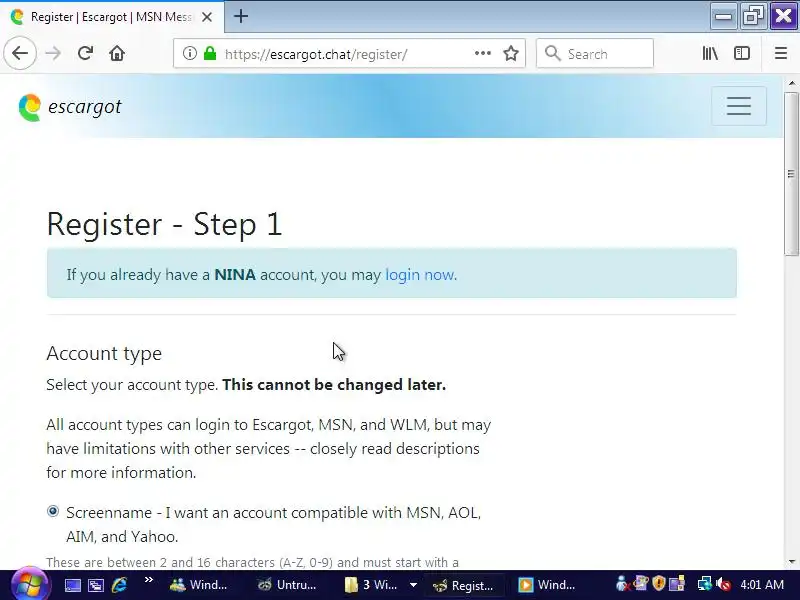The image size is (800, 600).
Task: Click the page scrollbar thumb
Action: [x=791, y=173]
